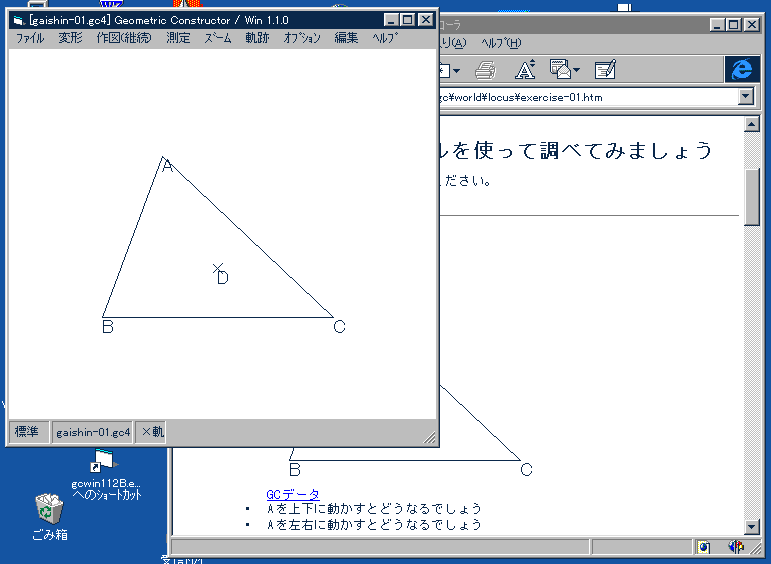Open the ごみ箱 recycle bin icon
The width and height of the screenshot is (771, 564).
point(49,509)
